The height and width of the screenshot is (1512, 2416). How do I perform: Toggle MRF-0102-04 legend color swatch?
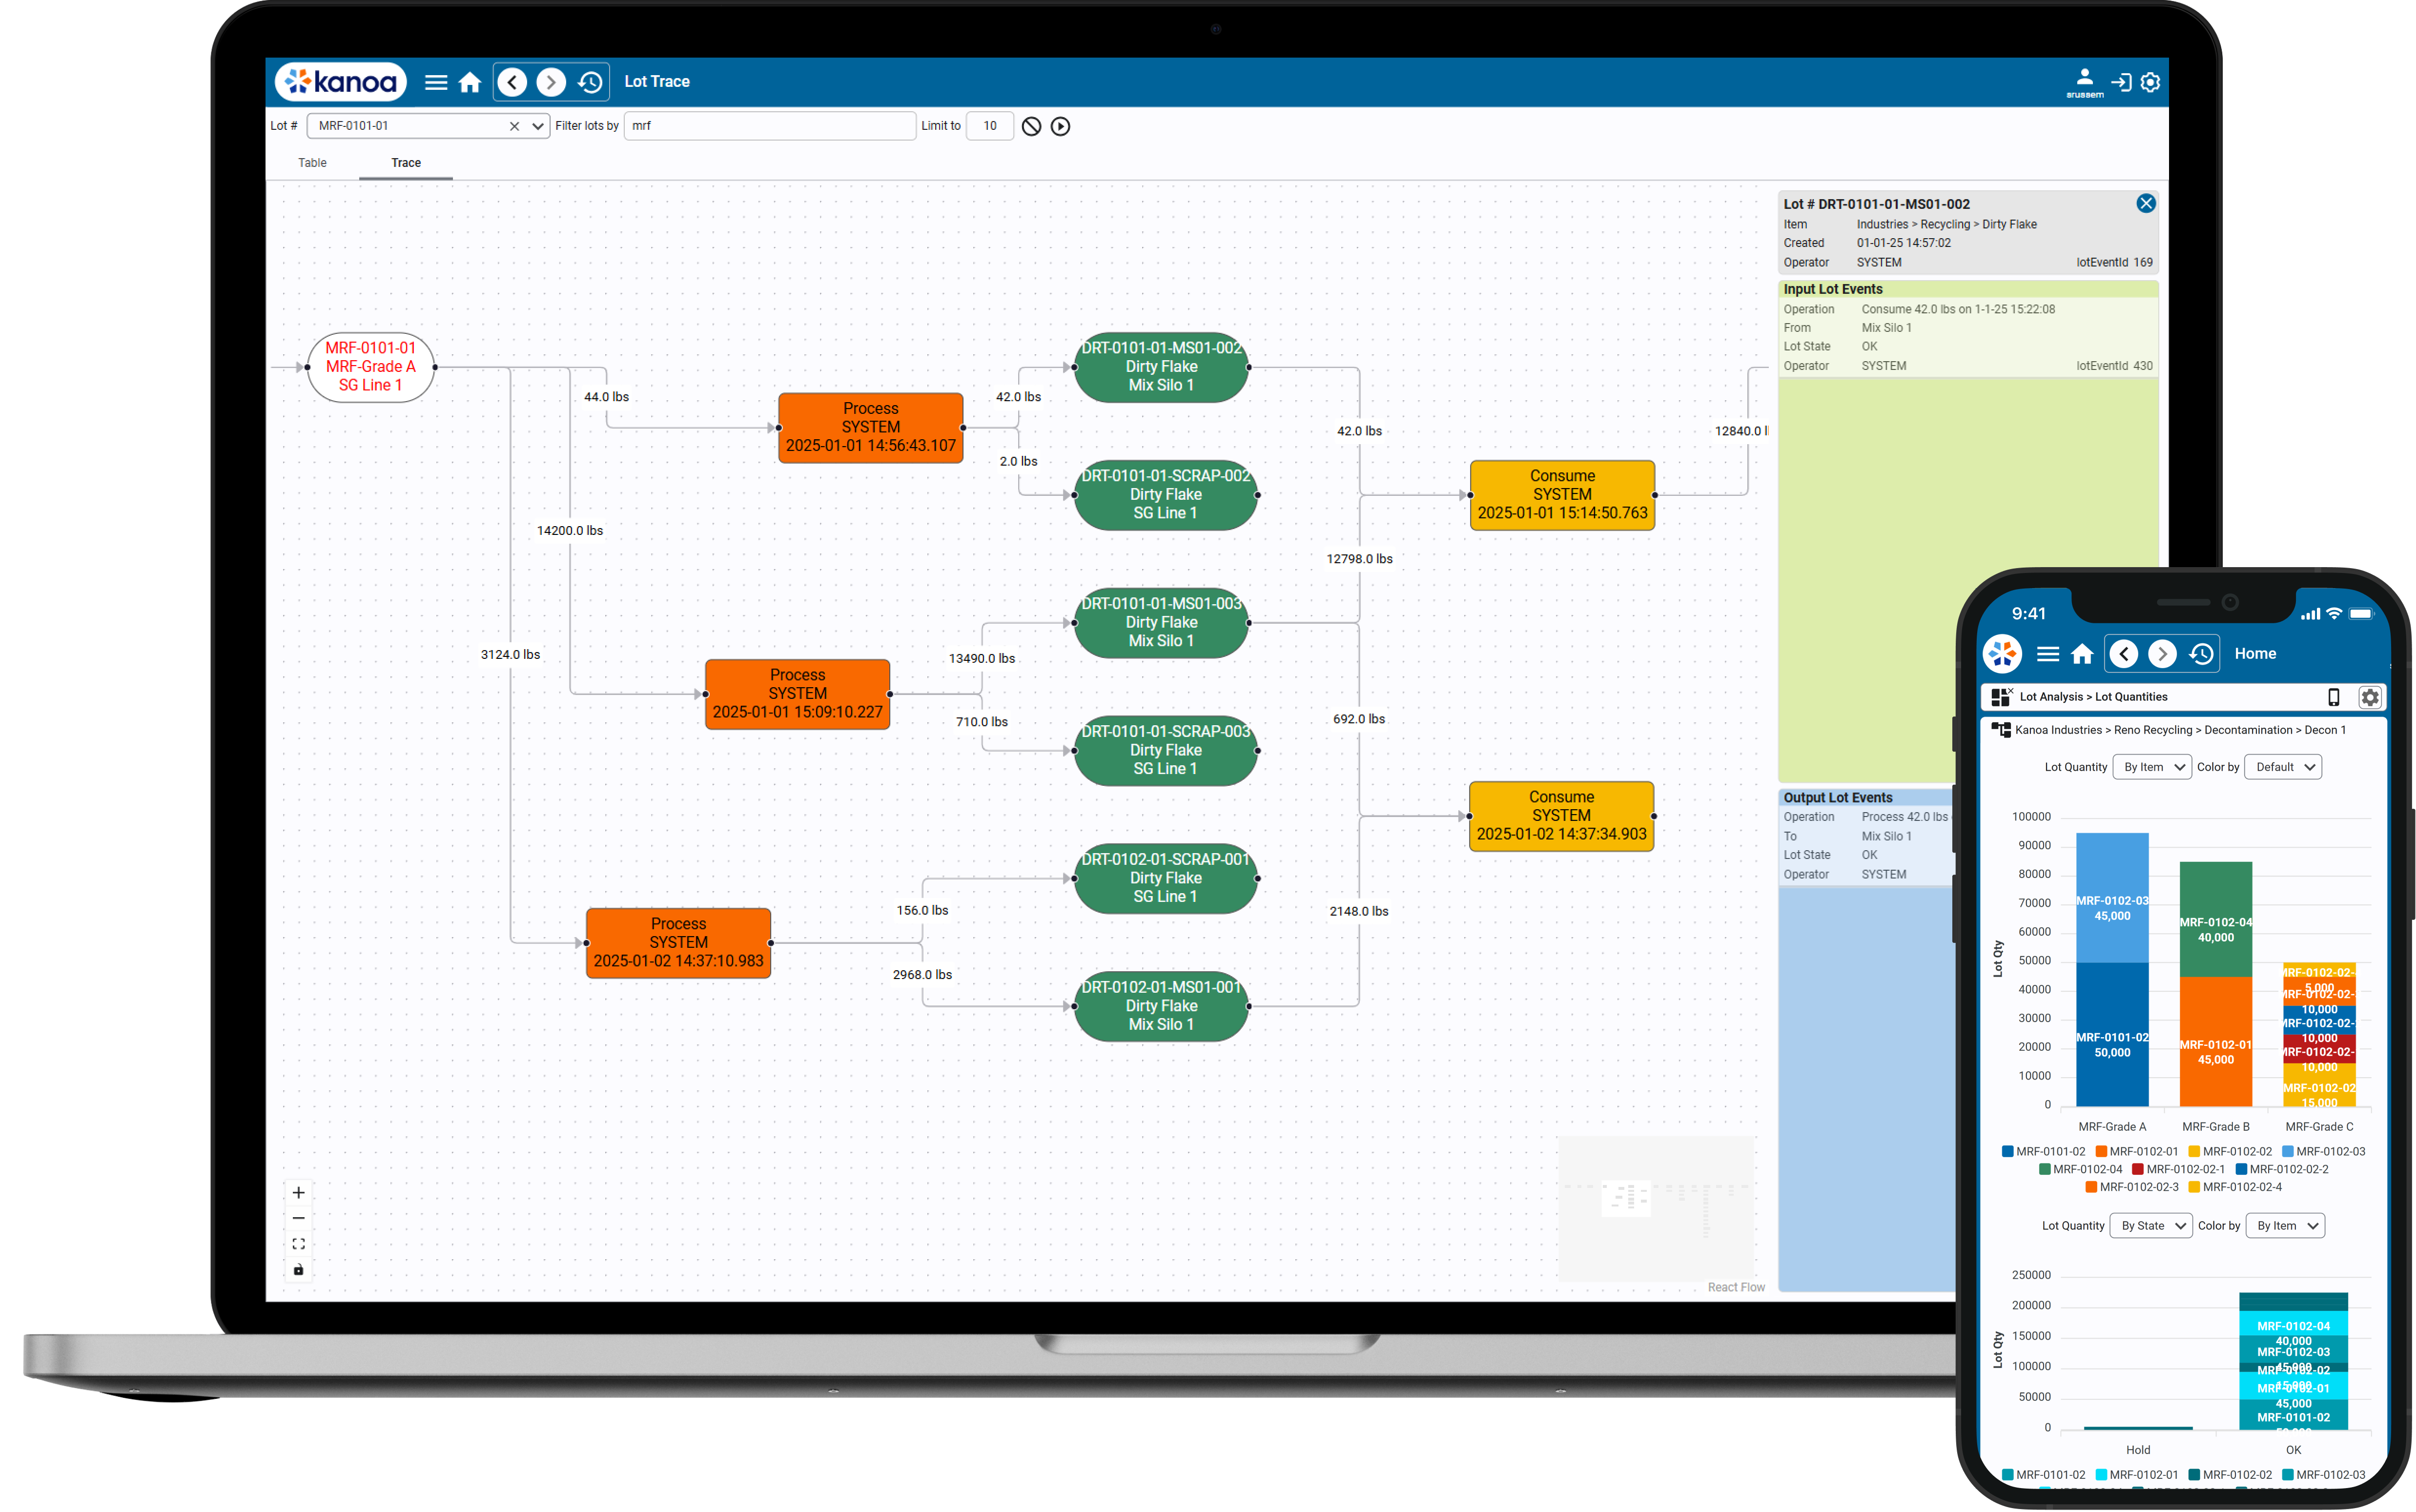click(2045, 1169)
